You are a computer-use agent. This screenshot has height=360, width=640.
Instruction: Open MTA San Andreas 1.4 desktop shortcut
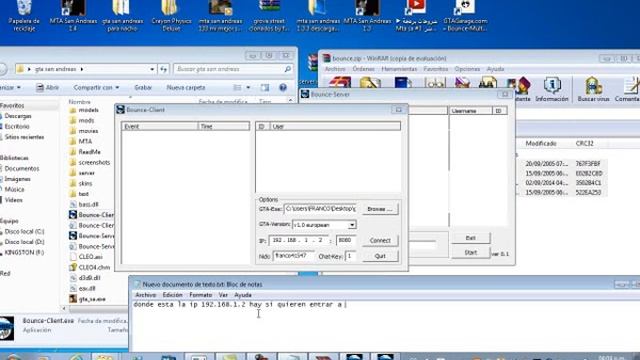click(x=73, y=16)
